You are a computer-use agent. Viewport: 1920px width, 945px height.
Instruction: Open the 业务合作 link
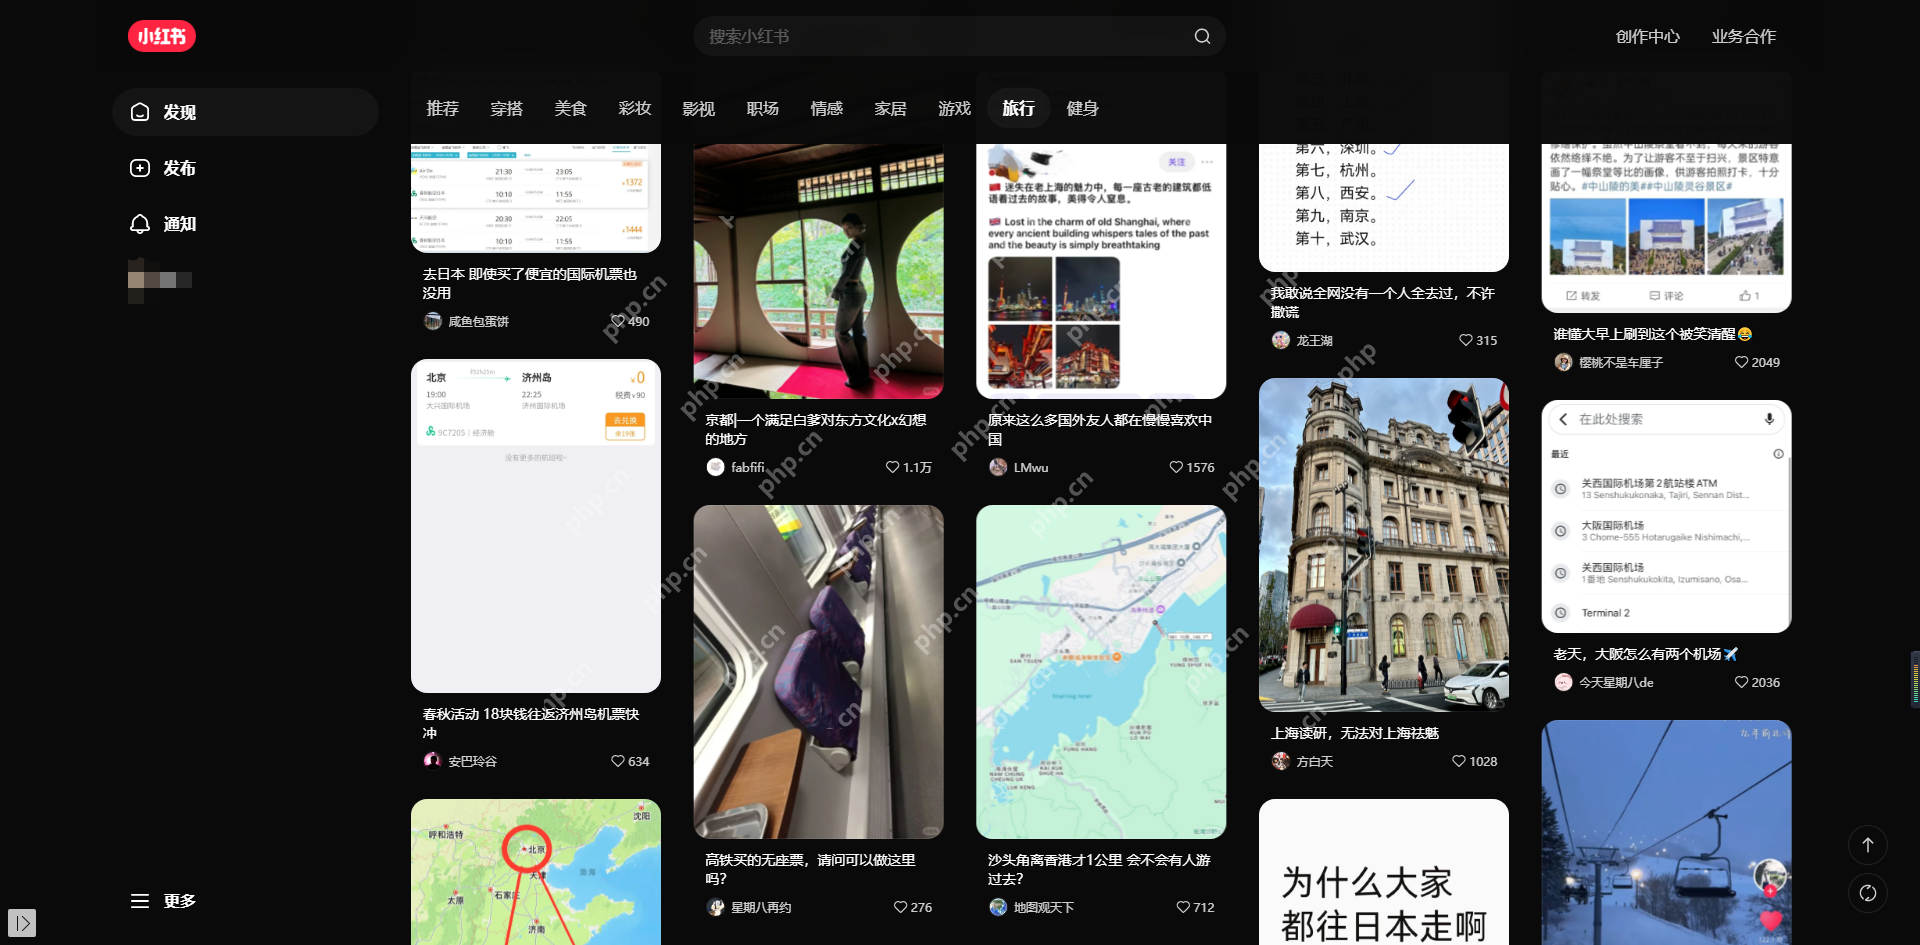1743,36
